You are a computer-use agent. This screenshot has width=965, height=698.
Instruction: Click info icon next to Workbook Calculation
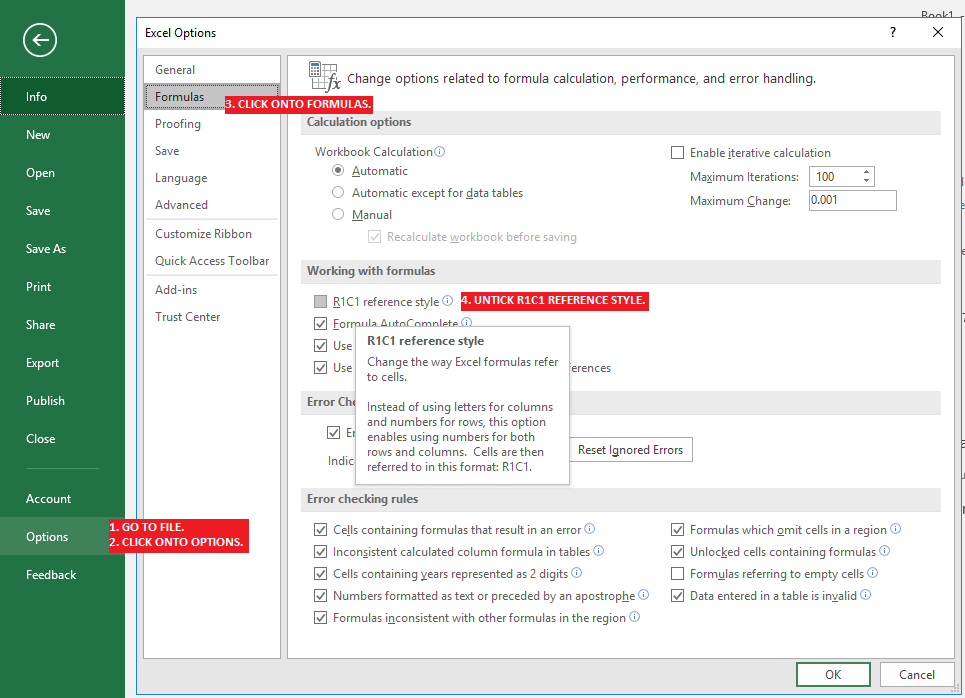[x=439, y=151]
